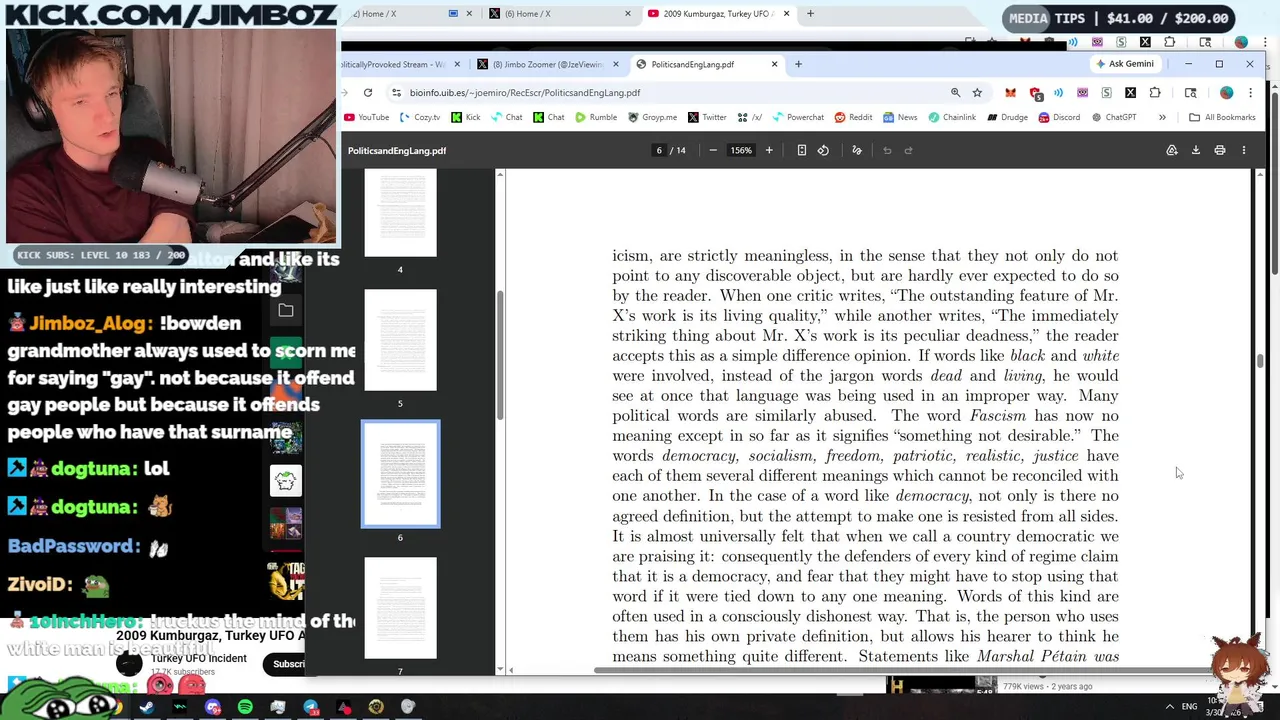Open the Powerchat bookmark
1280x720 pixels.
point(797,117)
